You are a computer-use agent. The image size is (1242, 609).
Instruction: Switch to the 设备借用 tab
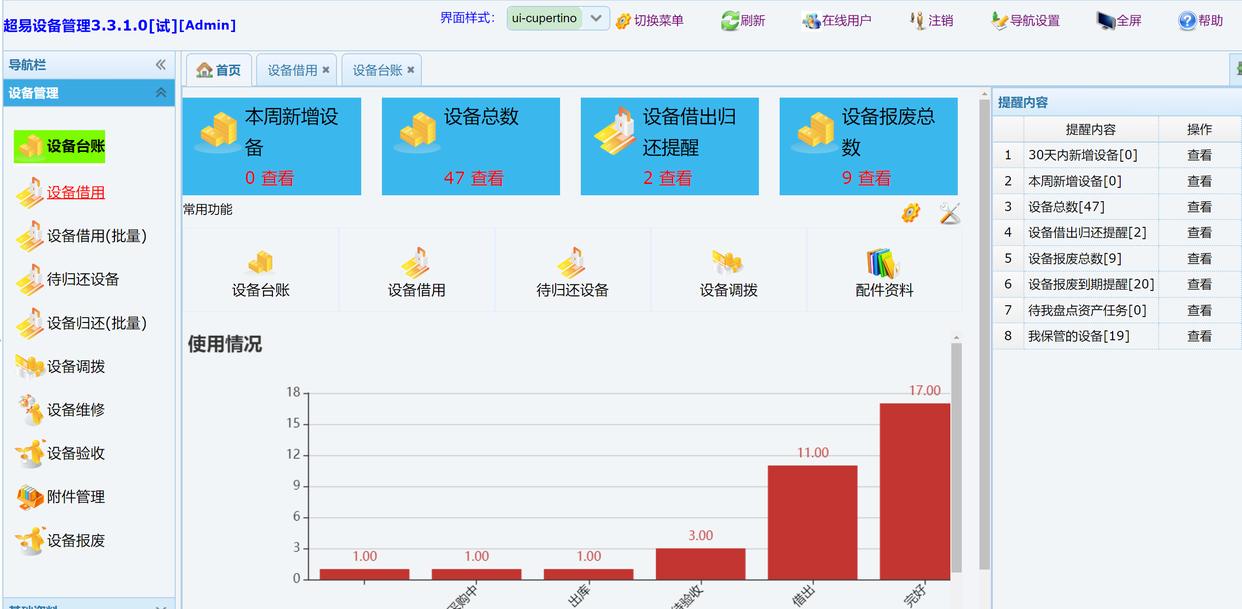tap(291, 70)
